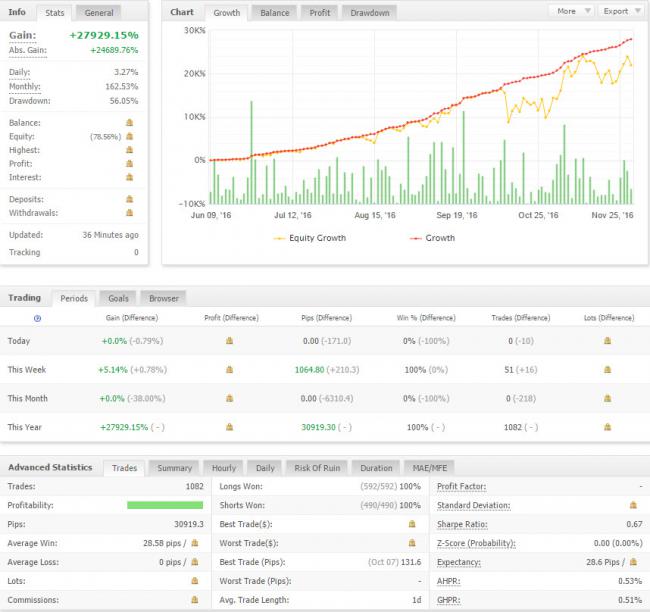Click the lock icon next to Balance

click(129, 122)
